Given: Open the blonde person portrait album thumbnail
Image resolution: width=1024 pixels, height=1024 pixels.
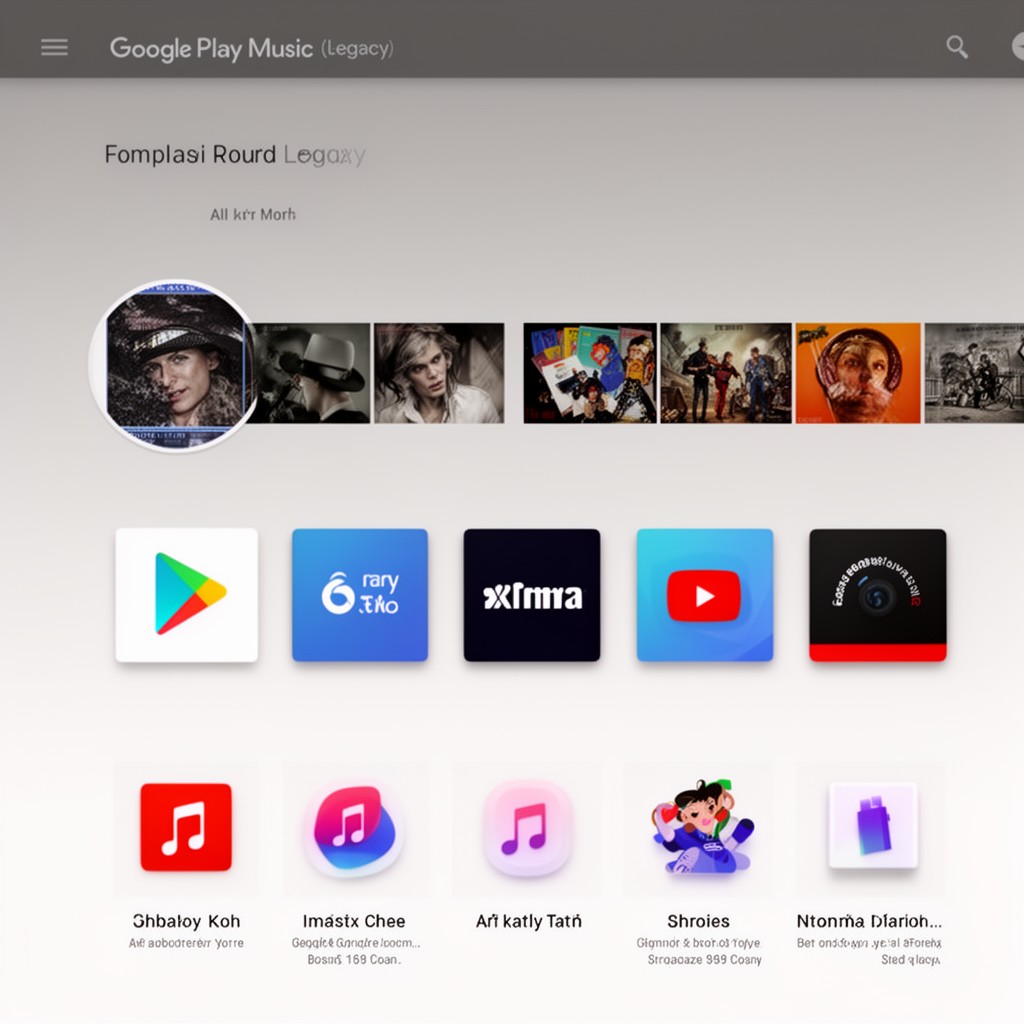Looking at the screenshot, I should 439,373.
